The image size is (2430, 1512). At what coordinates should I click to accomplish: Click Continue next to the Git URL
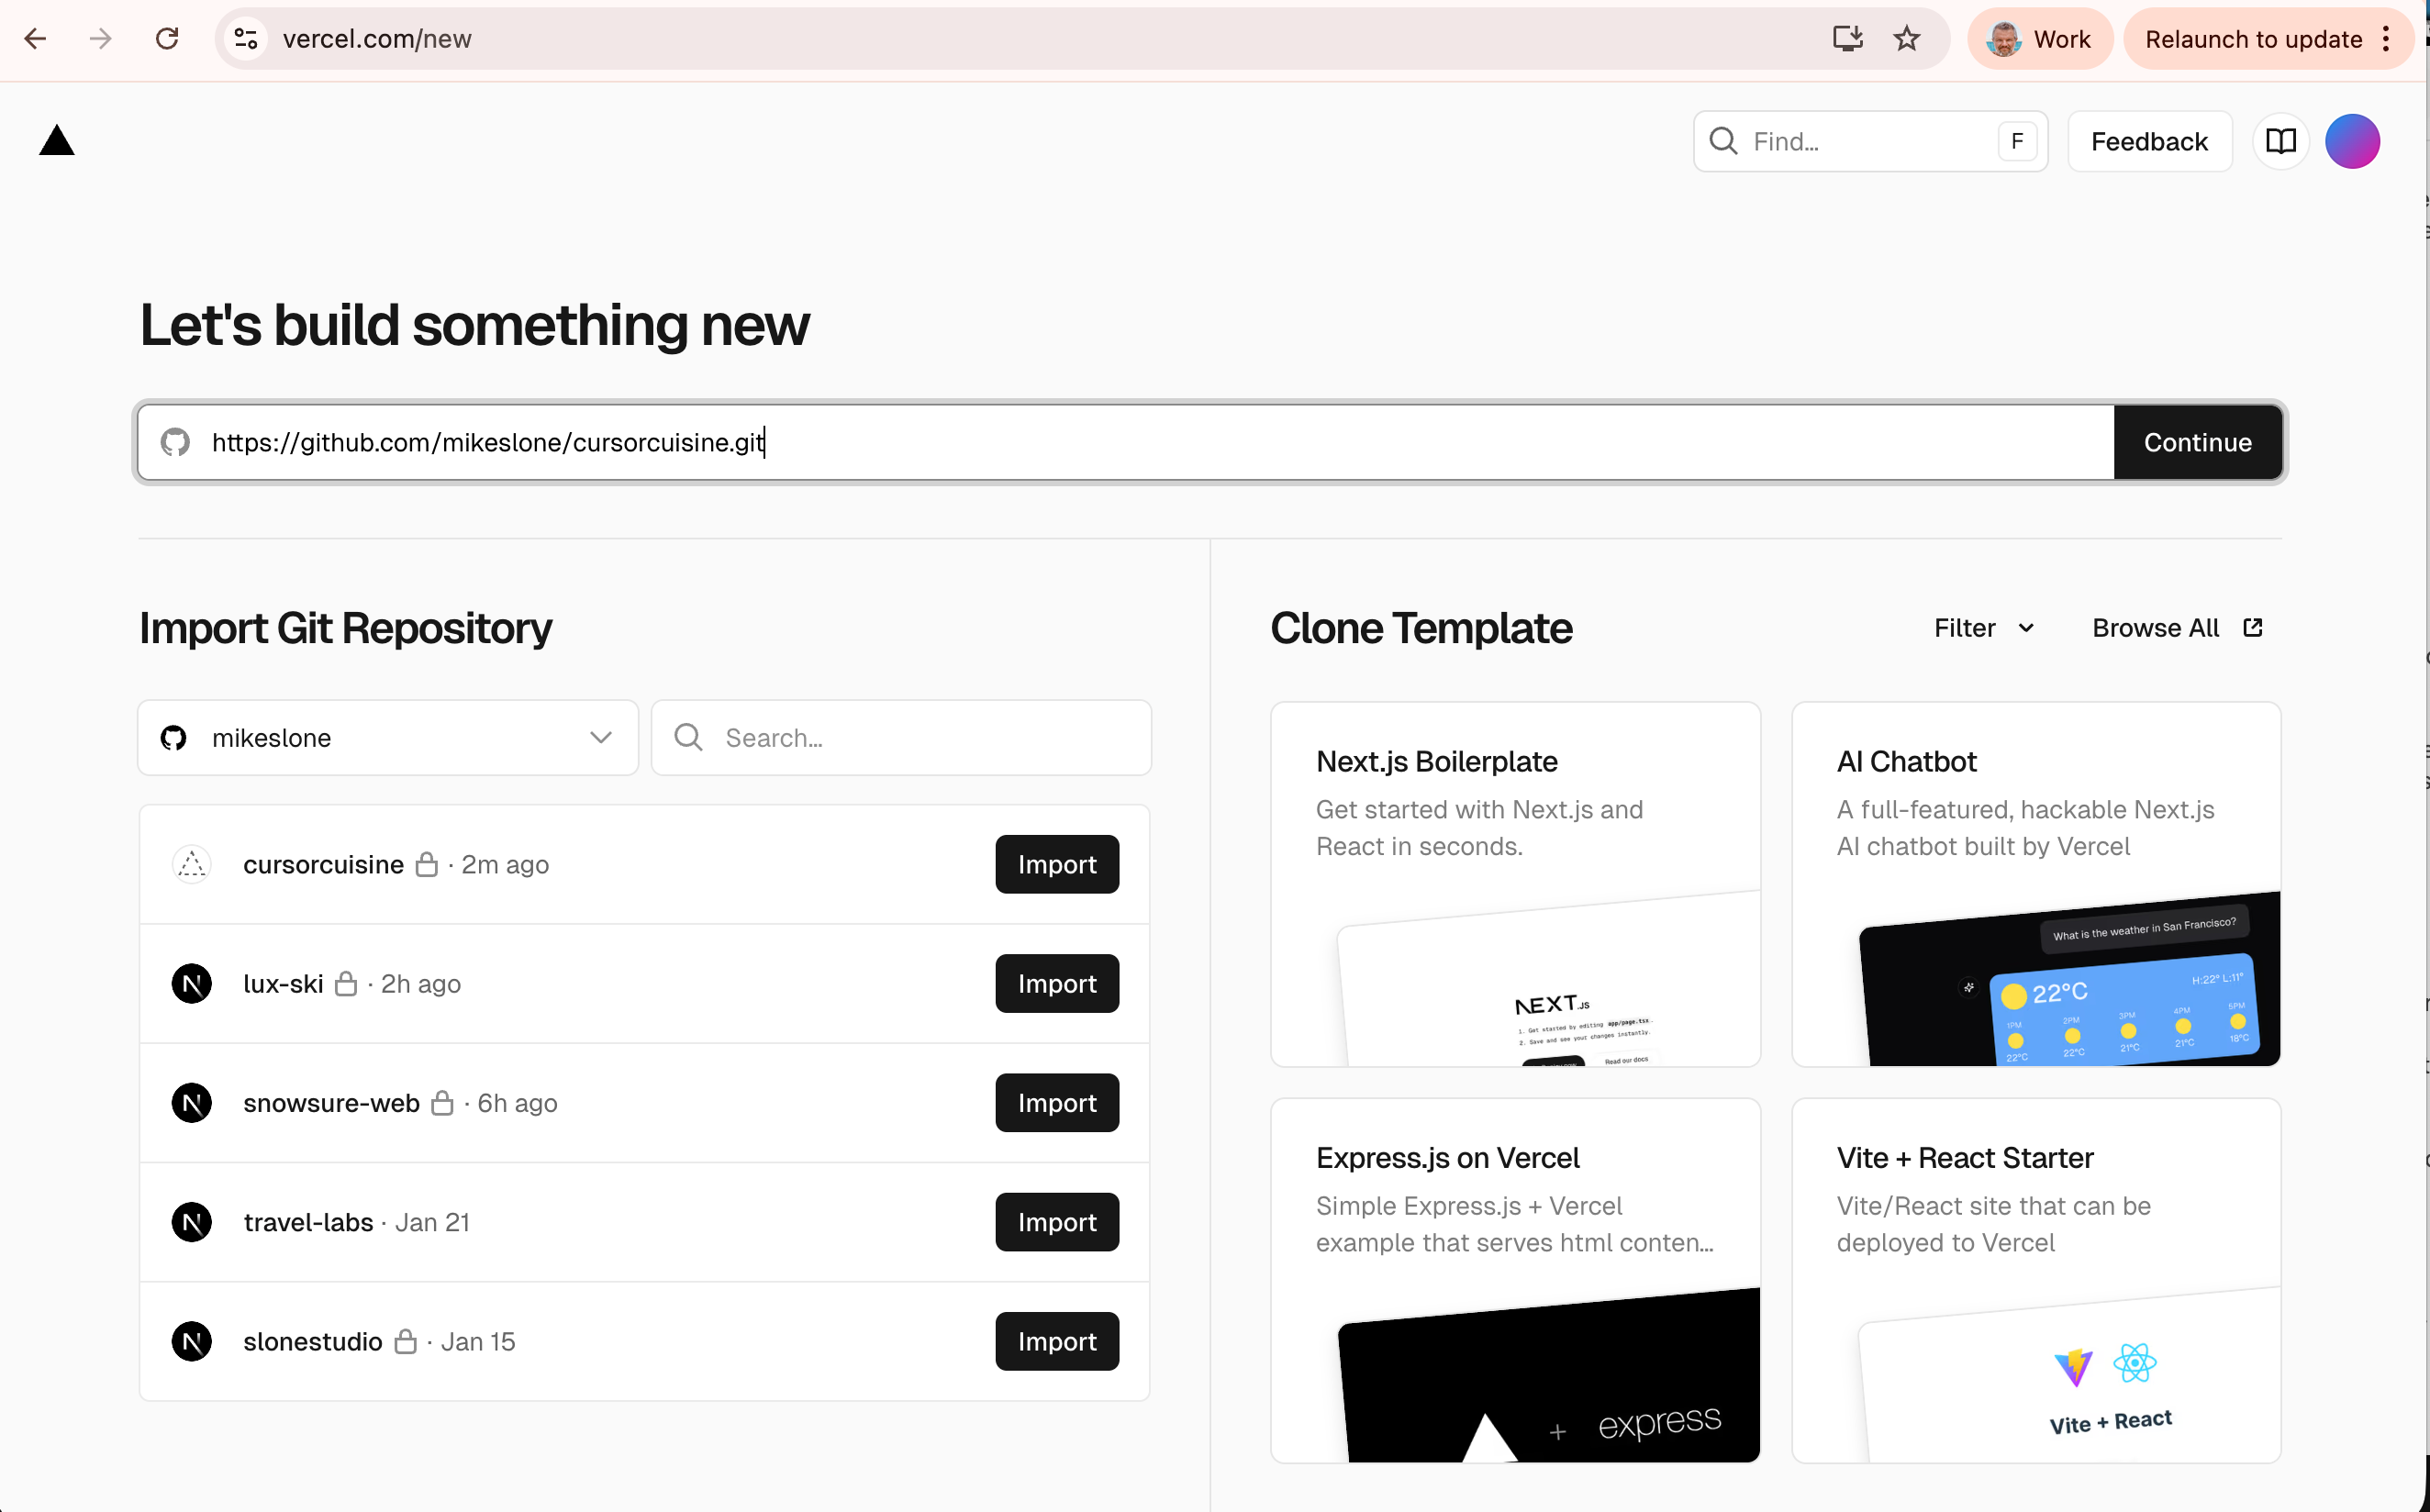point(2196,442)
